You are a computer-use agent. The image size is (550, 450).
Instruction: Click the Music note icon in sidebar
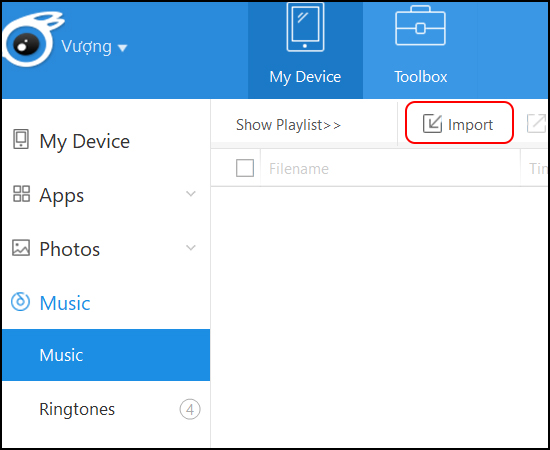(20, 302)
